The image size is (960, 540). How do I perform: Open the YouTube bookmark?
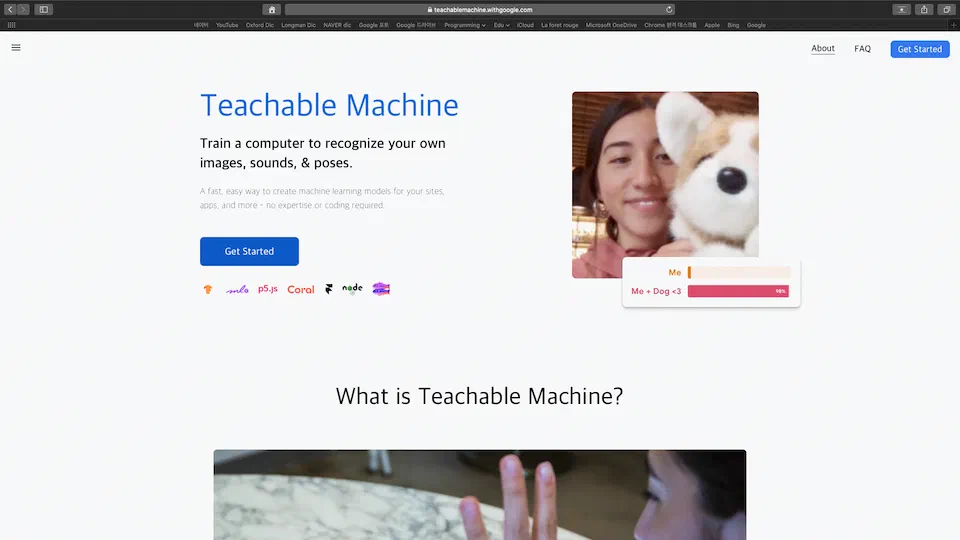tap(227, 25)
